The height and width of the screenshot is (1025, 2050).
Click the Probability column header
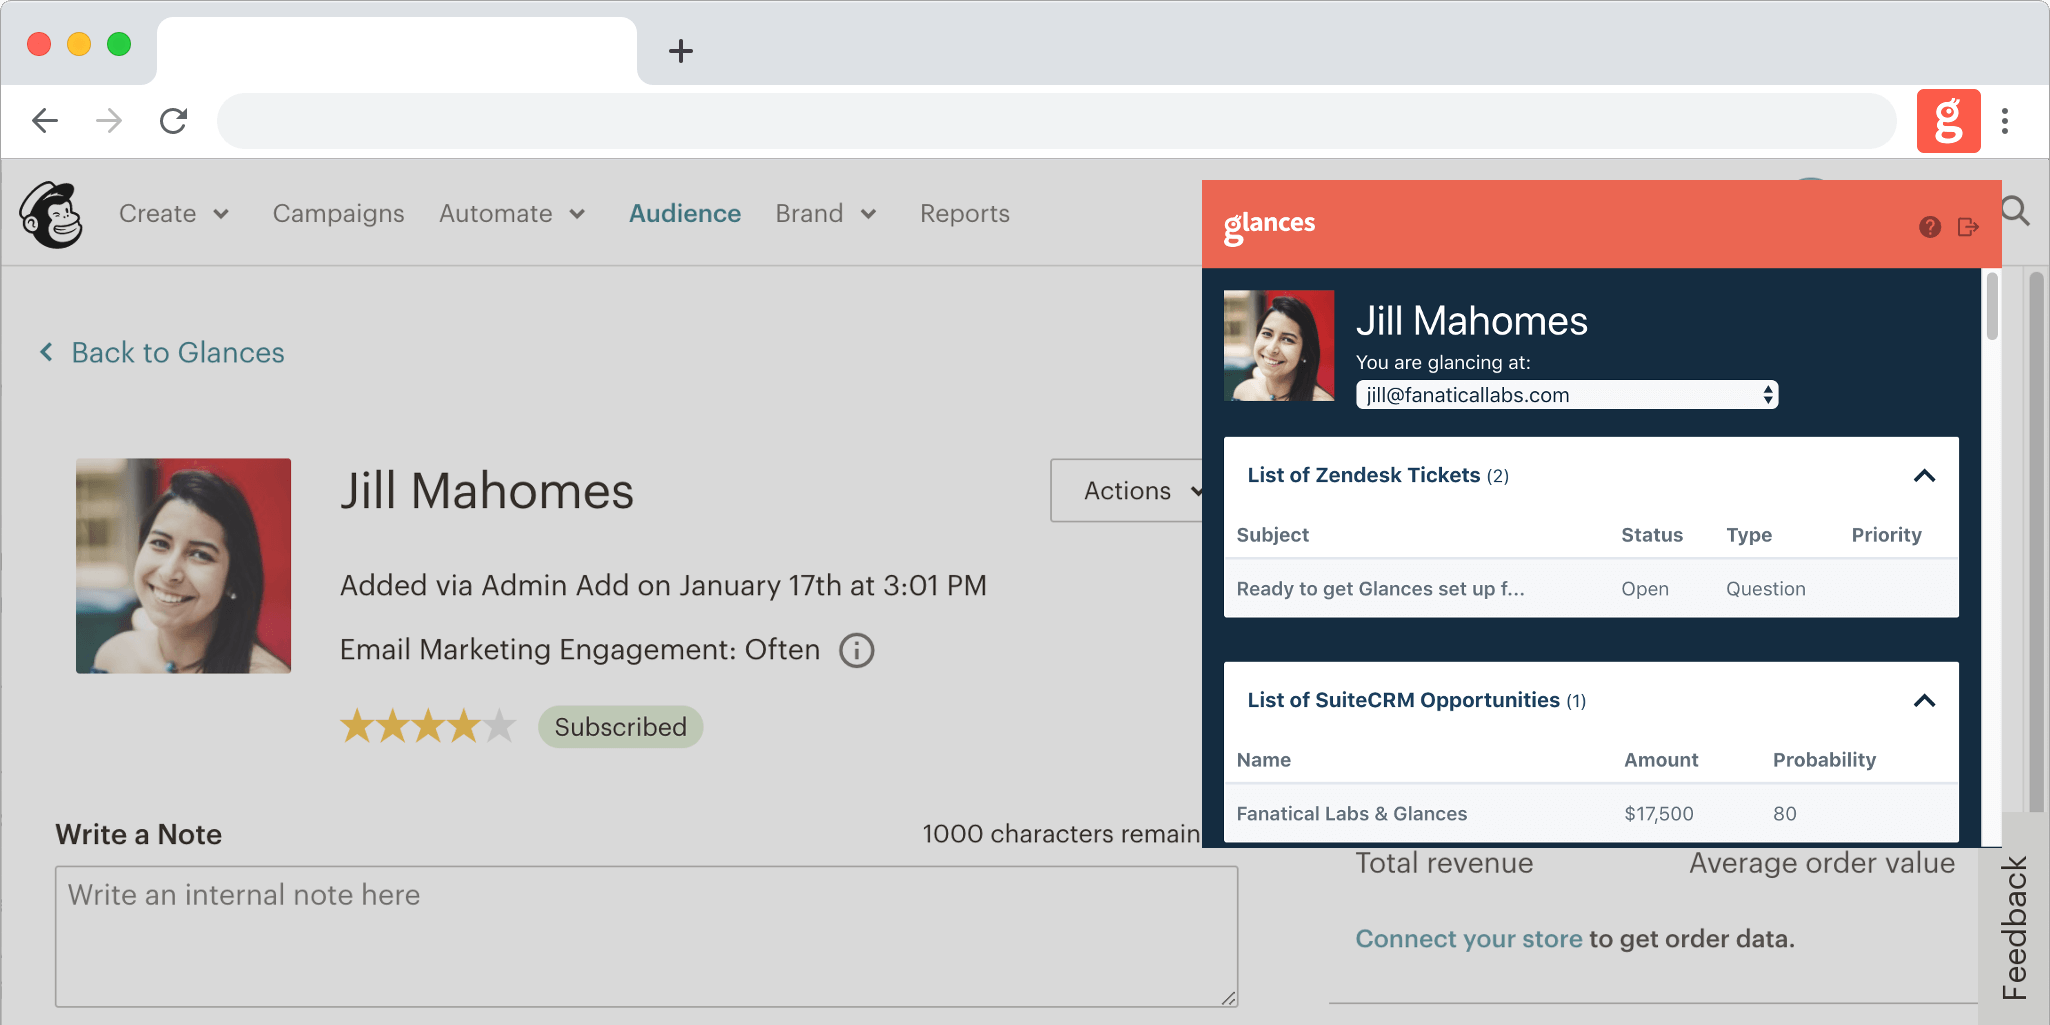(x=1824, y=760)
